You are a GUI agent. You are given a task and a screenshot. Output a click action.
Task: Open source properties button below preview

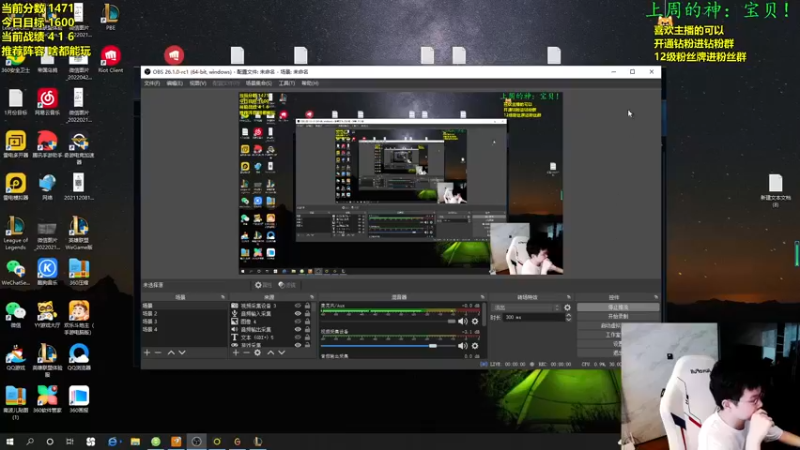264,285
